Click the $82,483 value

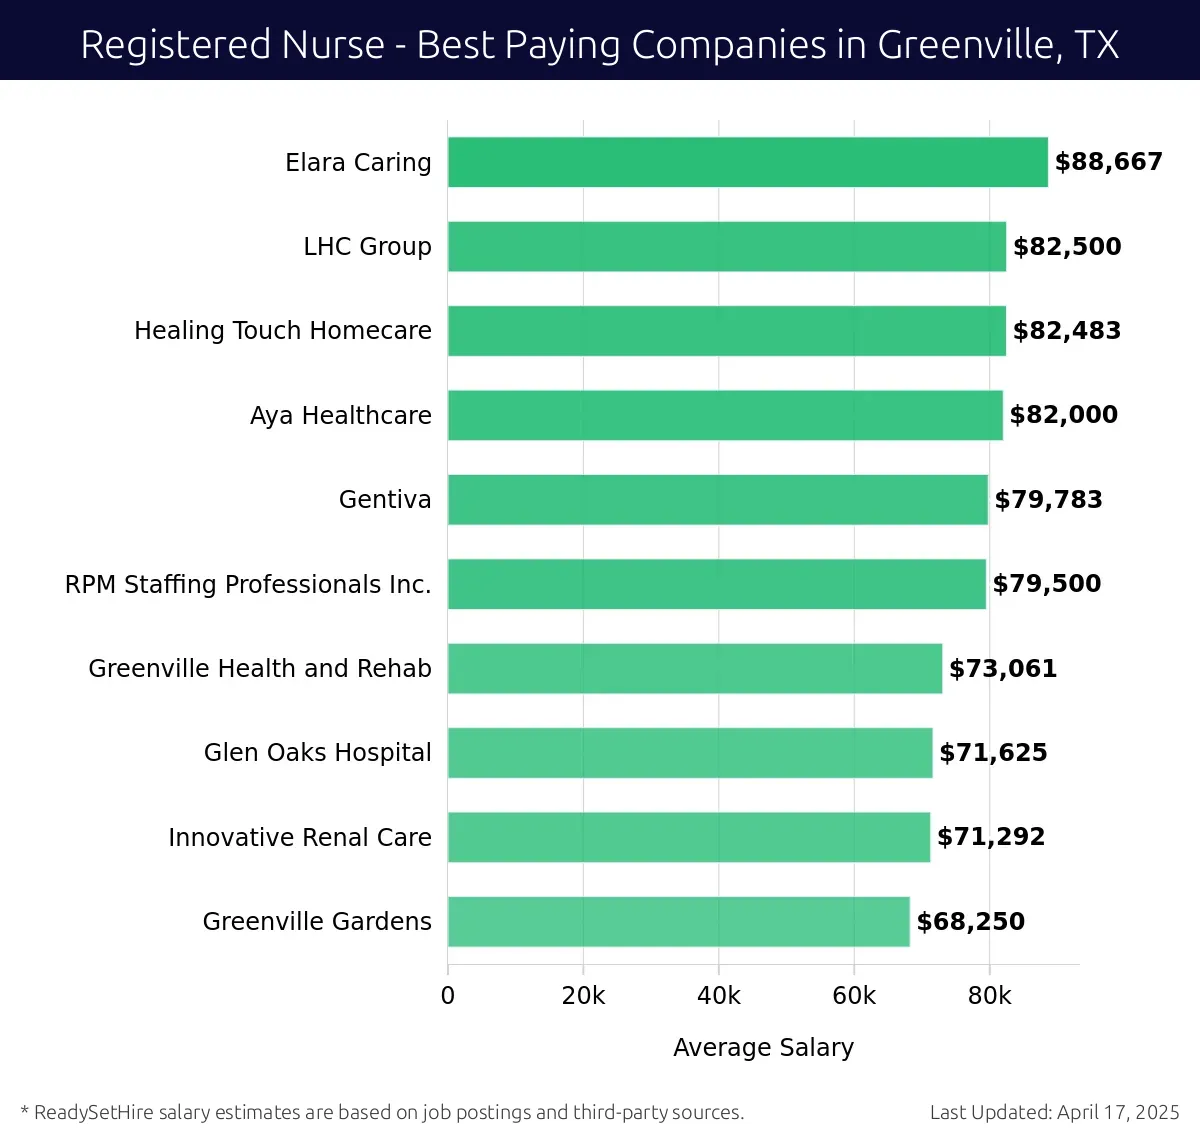tap(1067, 331)
